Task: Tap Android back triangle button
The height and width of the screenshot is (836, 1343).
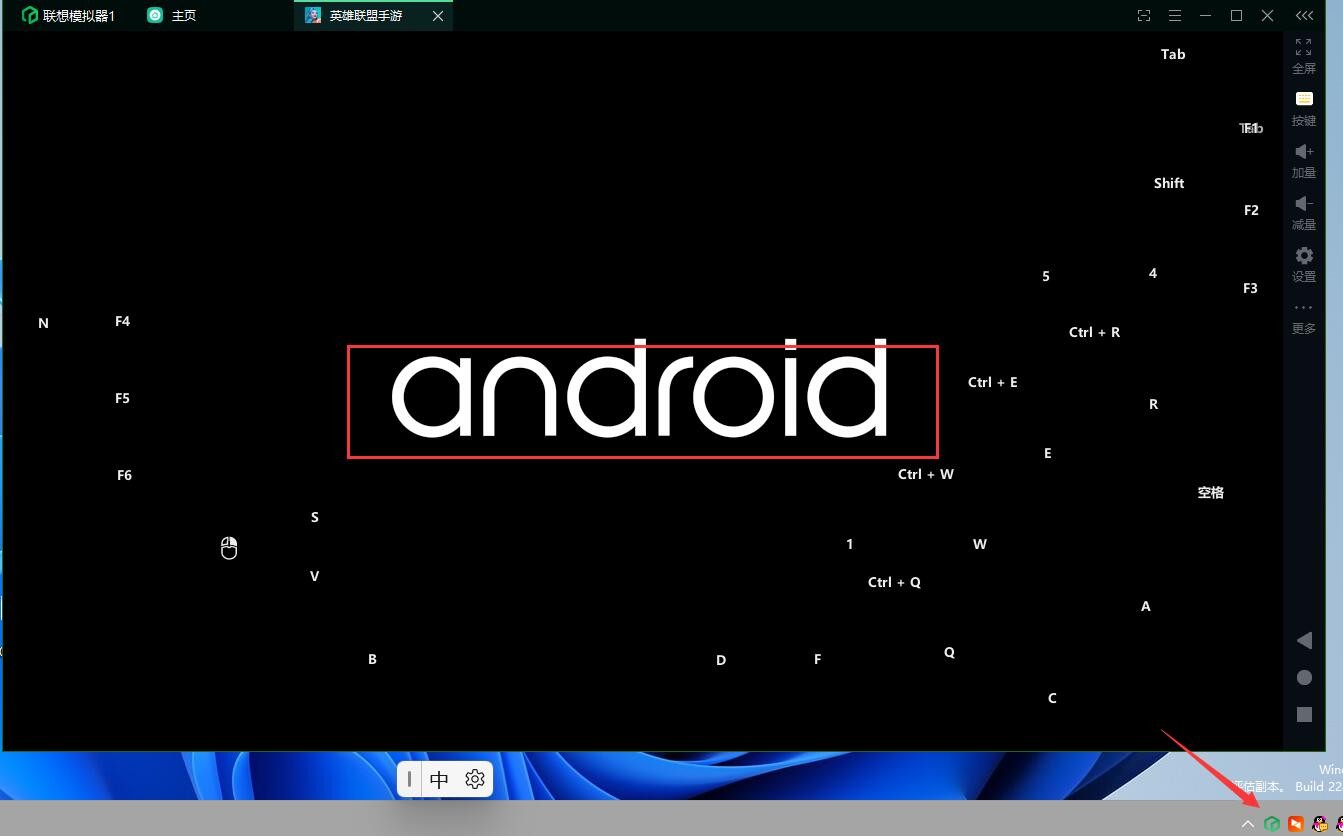Action: coord(1303,640)
